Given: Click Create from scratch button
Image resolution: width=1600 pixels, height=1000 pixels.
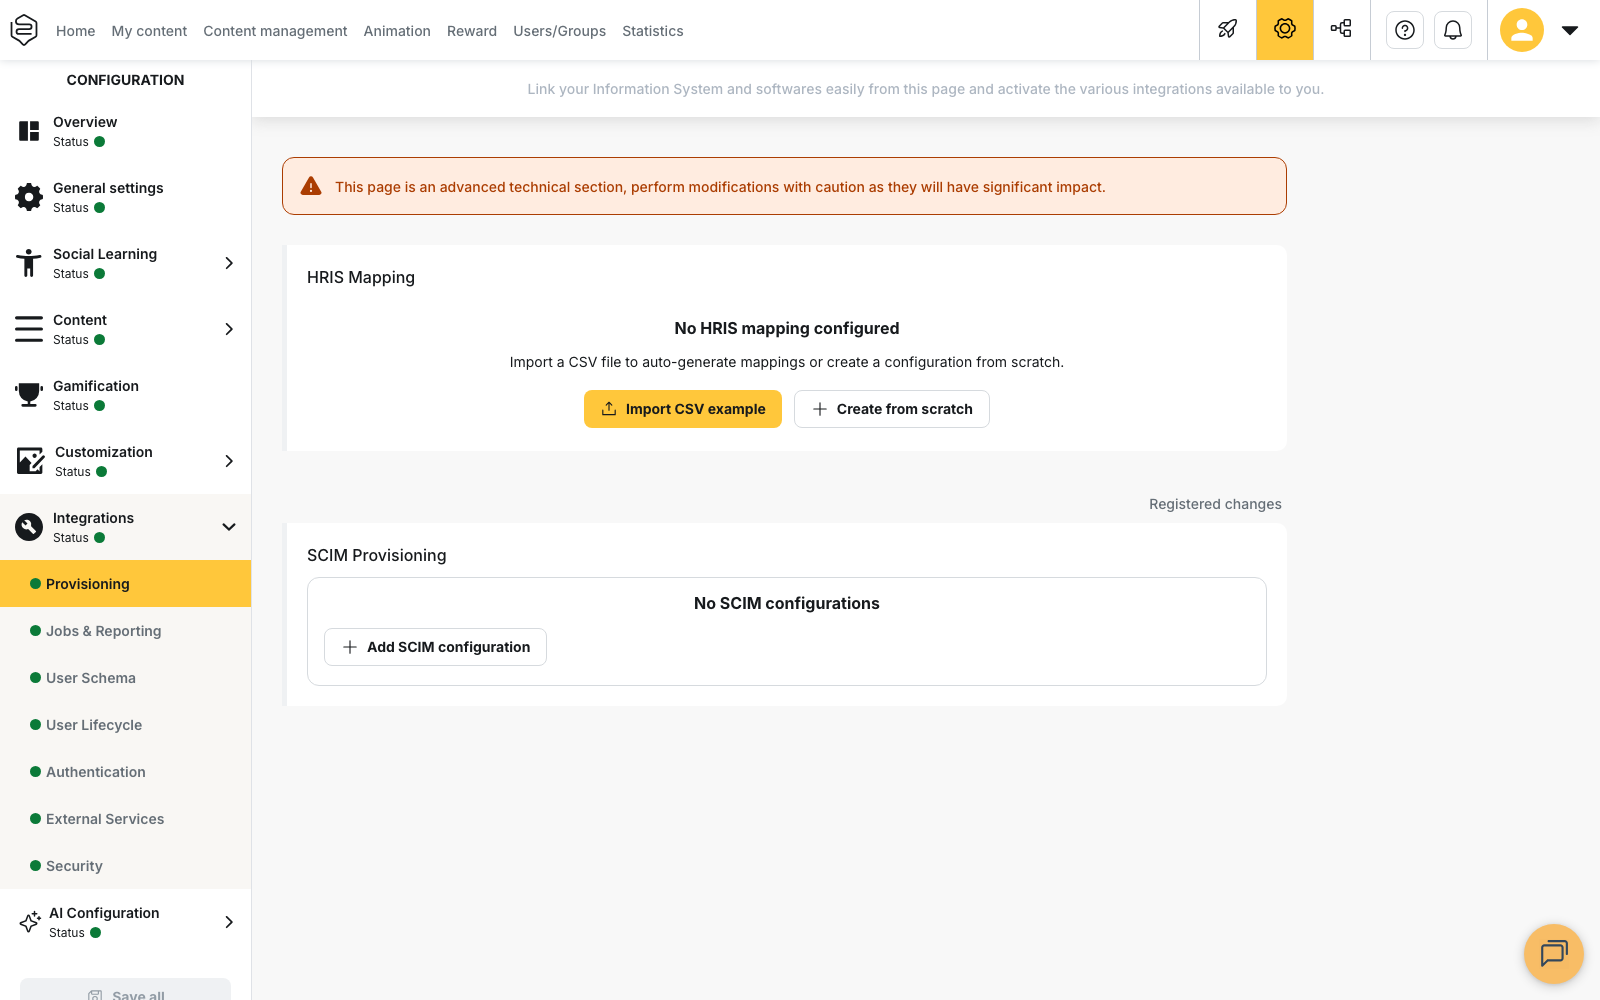Looking at the screenshot, I should 892,409.
